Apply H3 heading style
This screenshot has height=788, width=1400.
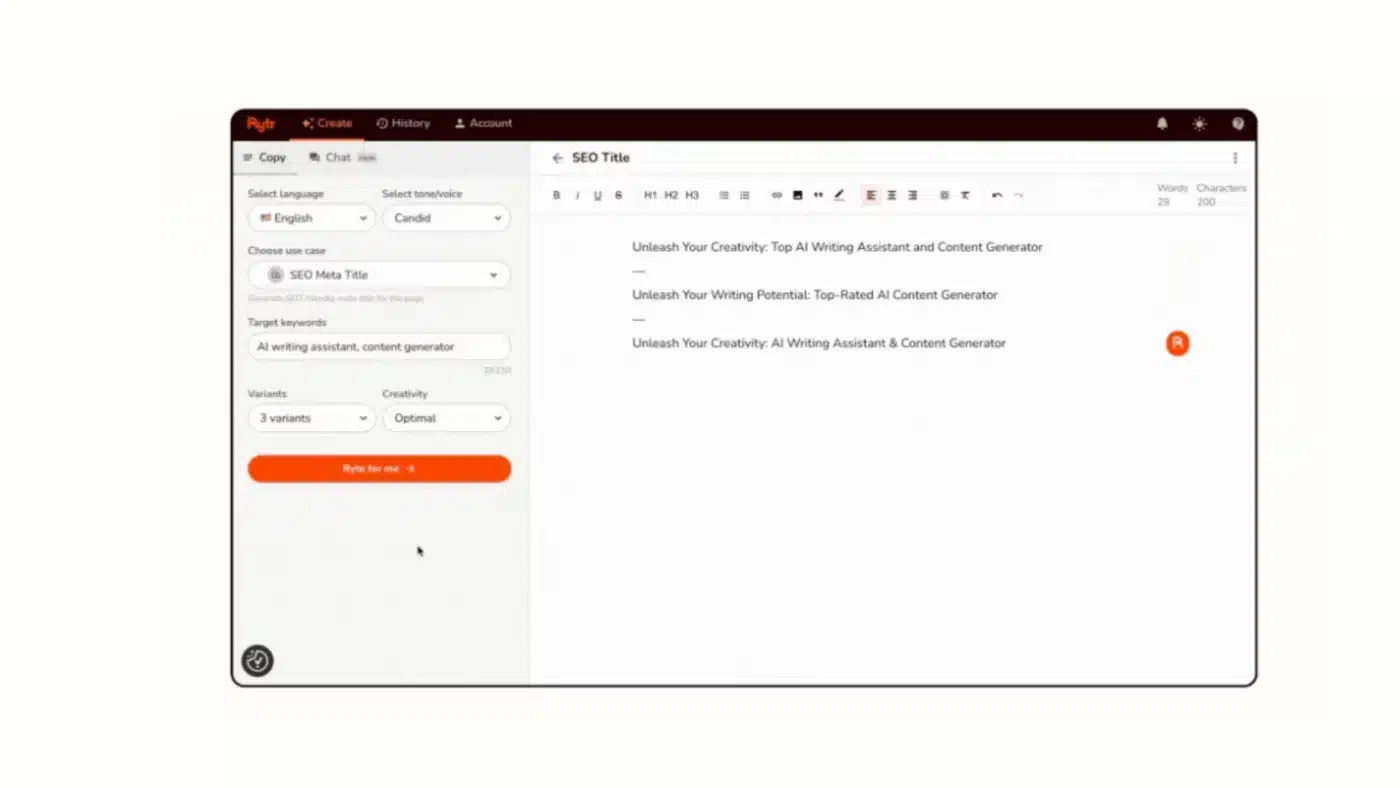(692, 195)
